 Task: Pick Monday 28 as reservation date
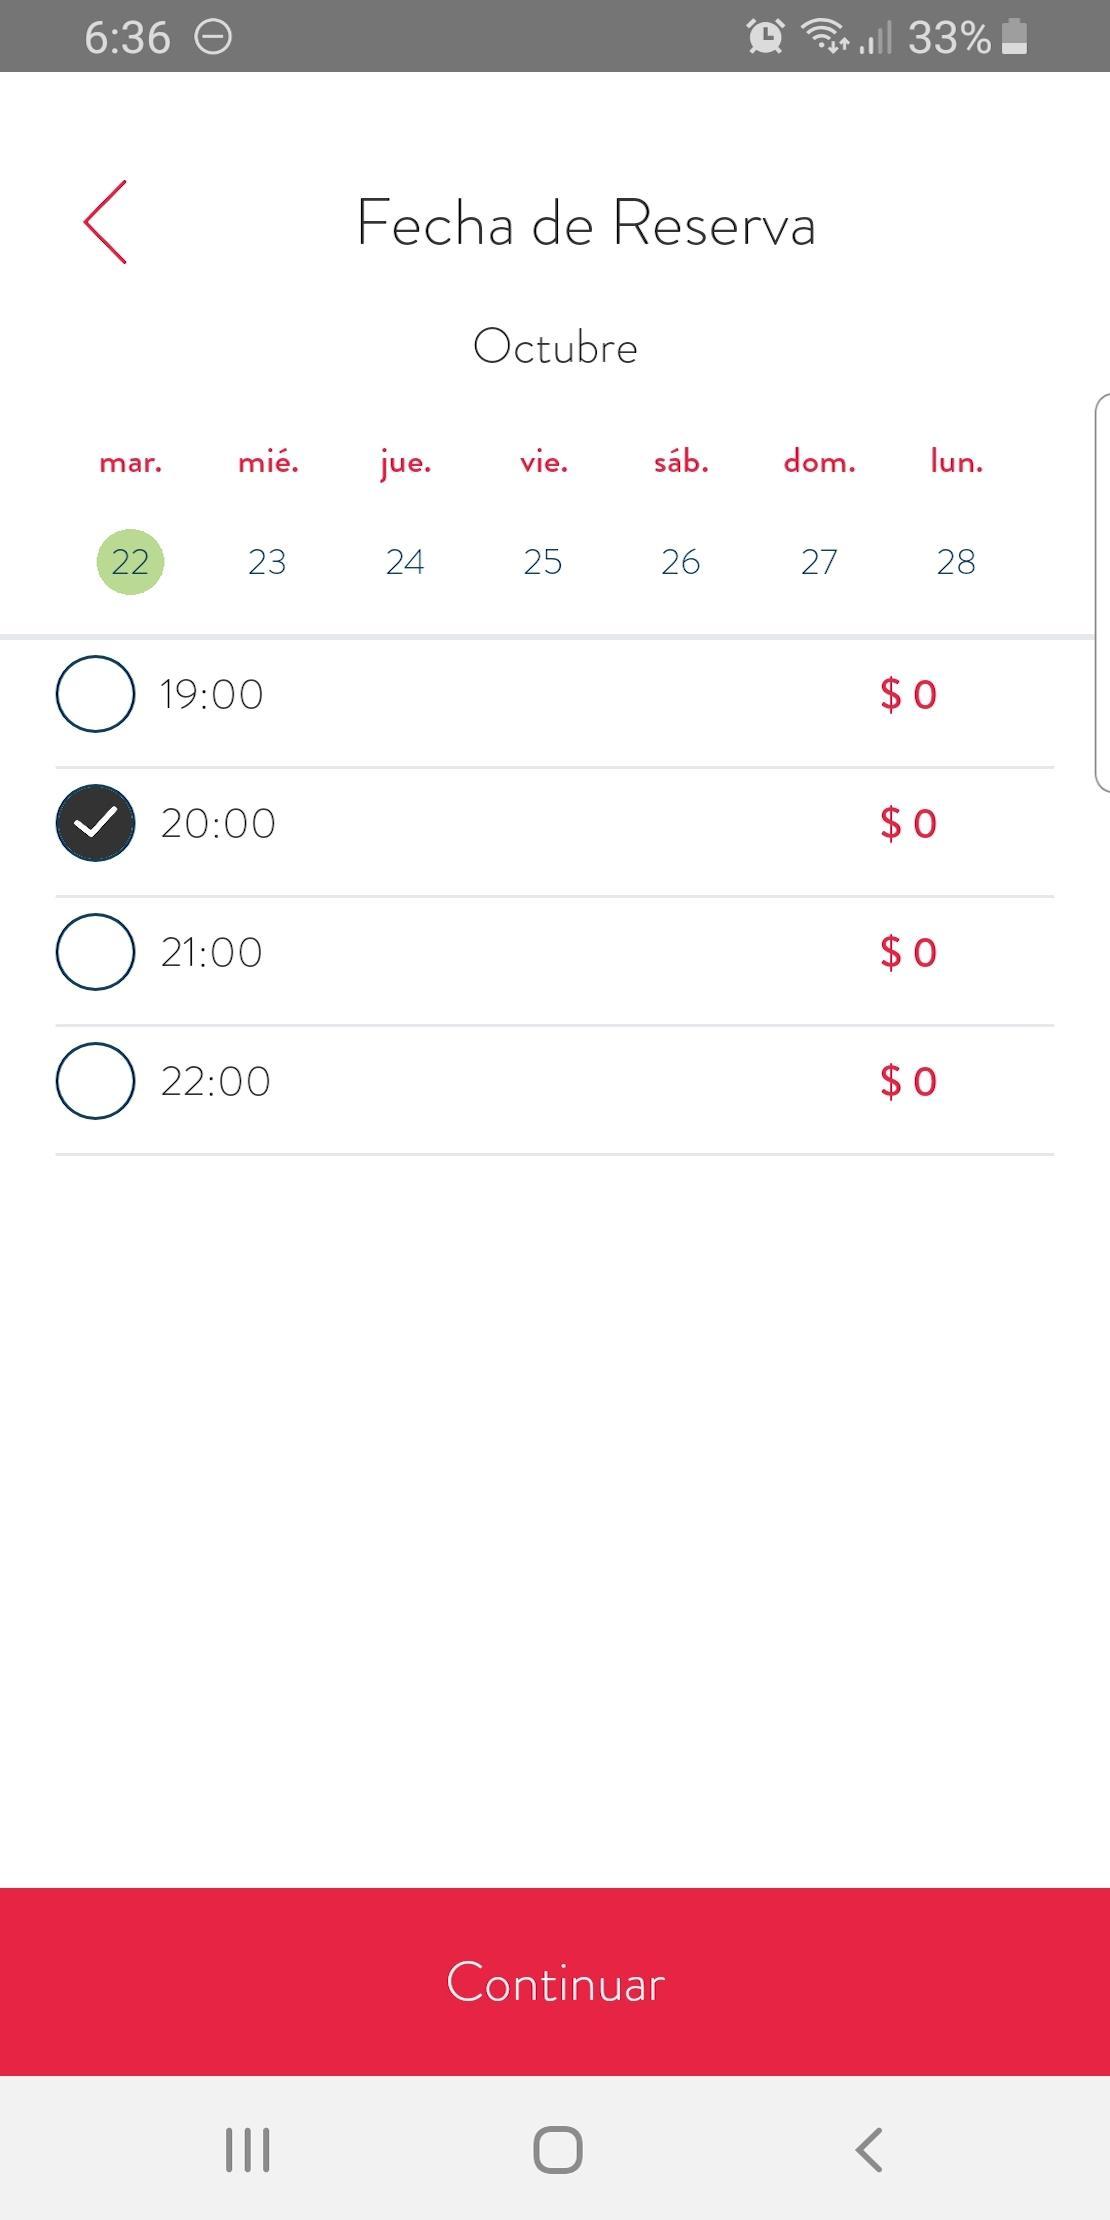click(956, 562)
